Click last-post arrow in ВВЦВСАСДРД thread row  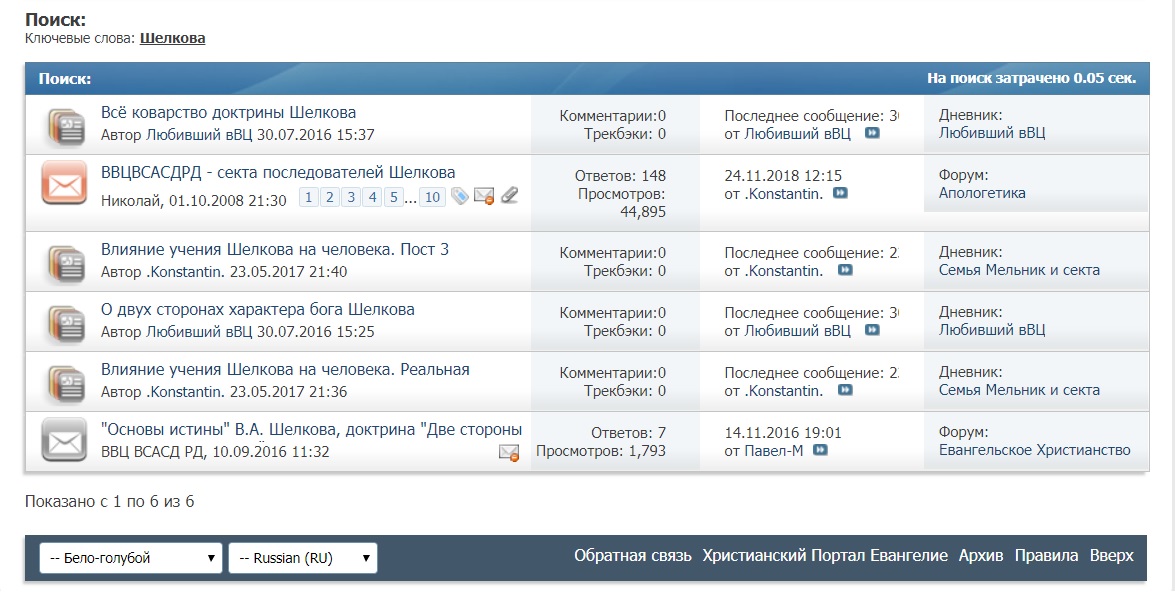840,194
